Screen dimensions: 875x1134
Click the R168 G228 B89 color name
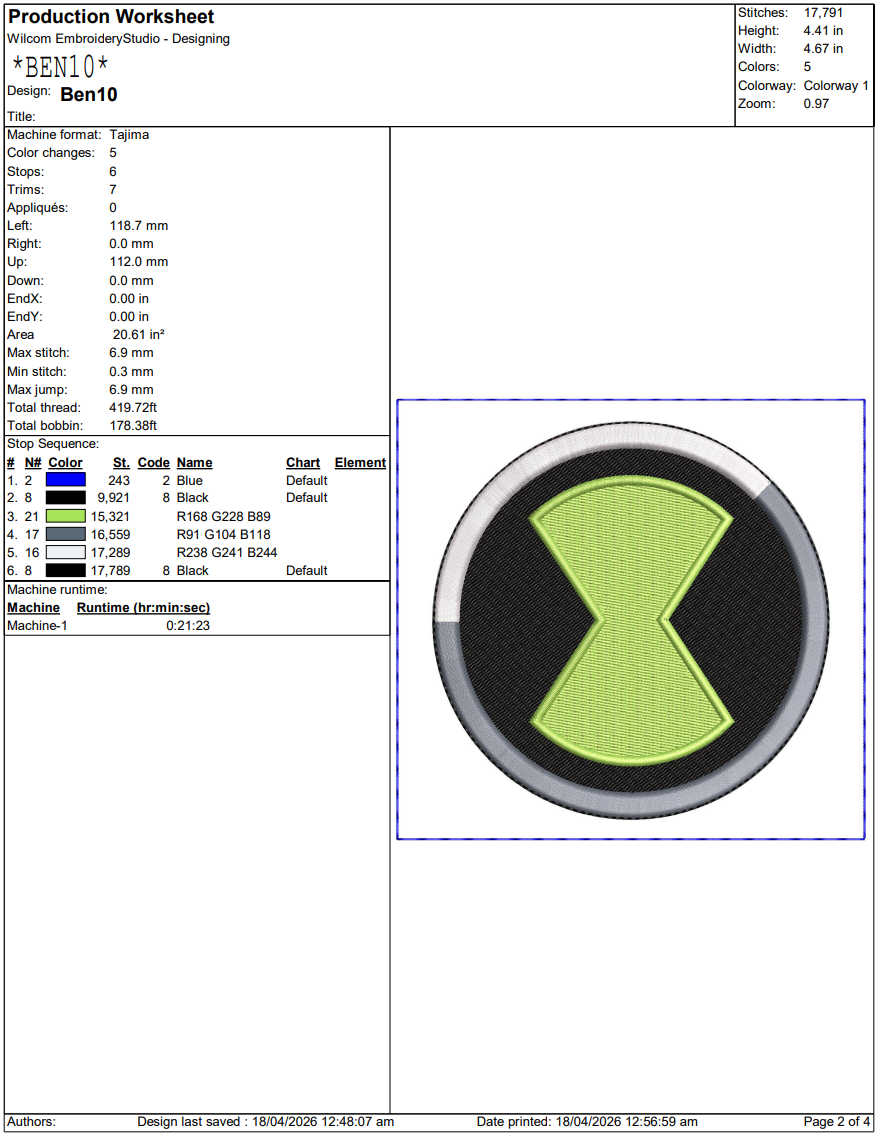(x=223, y=516)
